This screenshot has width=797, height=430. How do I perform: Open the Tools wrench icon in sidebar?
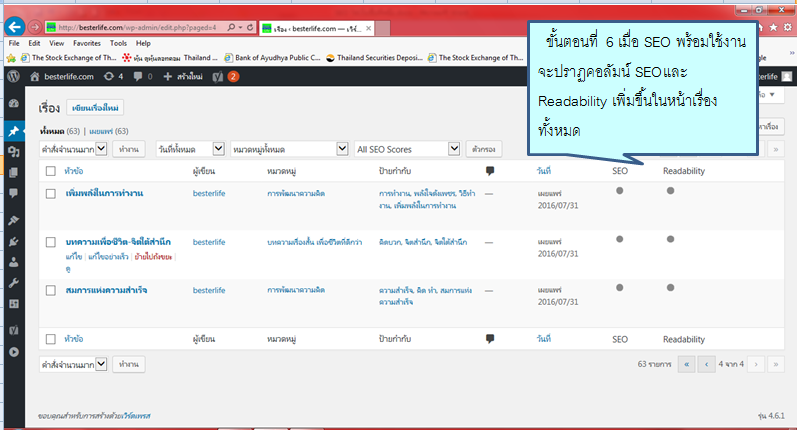coord(14,283)
